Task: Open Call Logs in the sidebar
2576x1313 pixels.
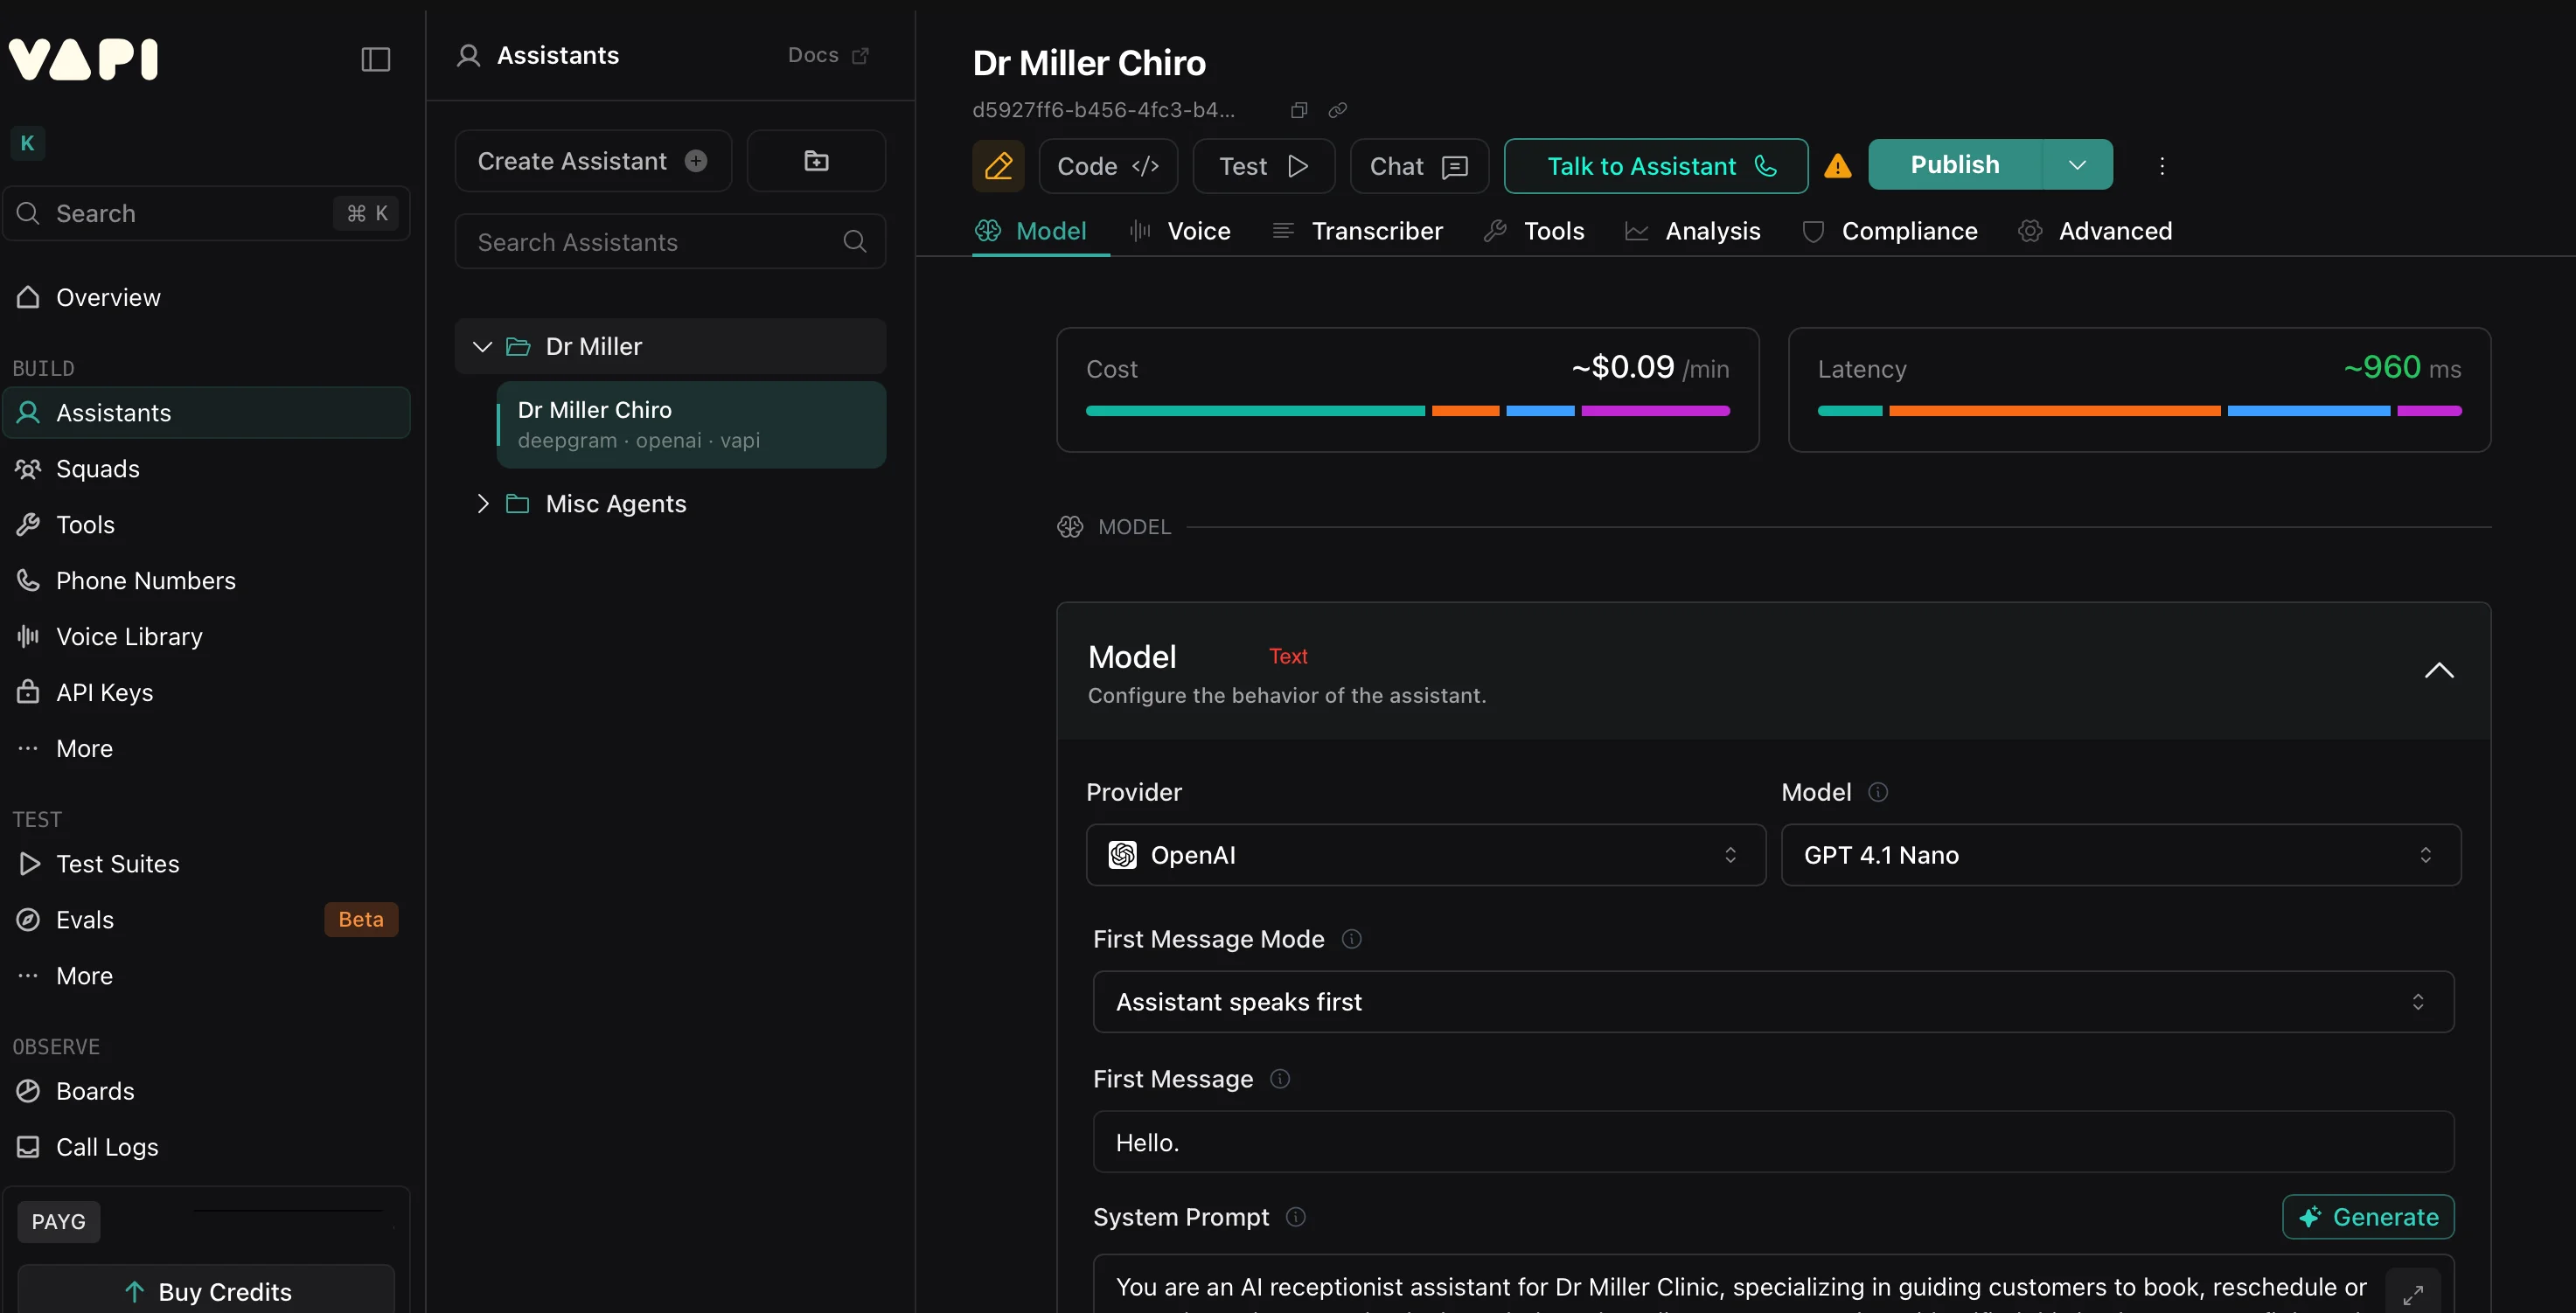Action: click(206, 1147)
